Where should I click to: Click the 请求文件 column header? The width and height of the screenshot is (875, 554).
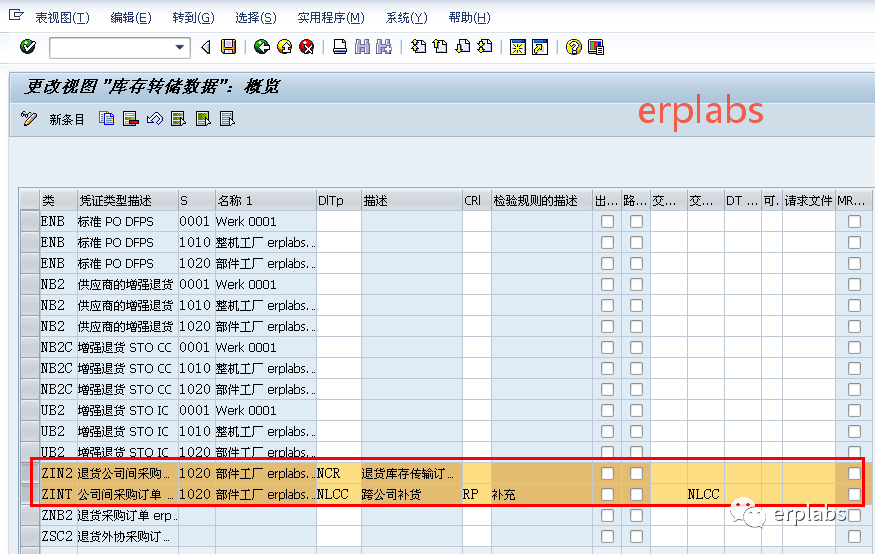(809, 201)
